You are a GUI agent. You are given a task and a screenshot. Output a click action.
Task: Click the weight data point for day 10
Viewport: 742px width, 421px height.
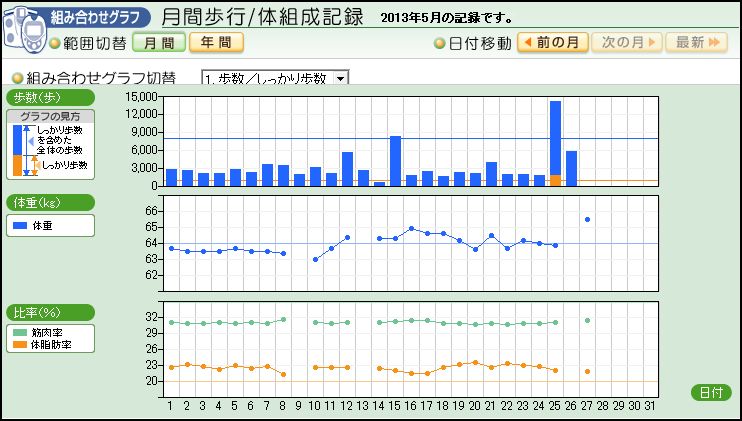pos(315,260)
